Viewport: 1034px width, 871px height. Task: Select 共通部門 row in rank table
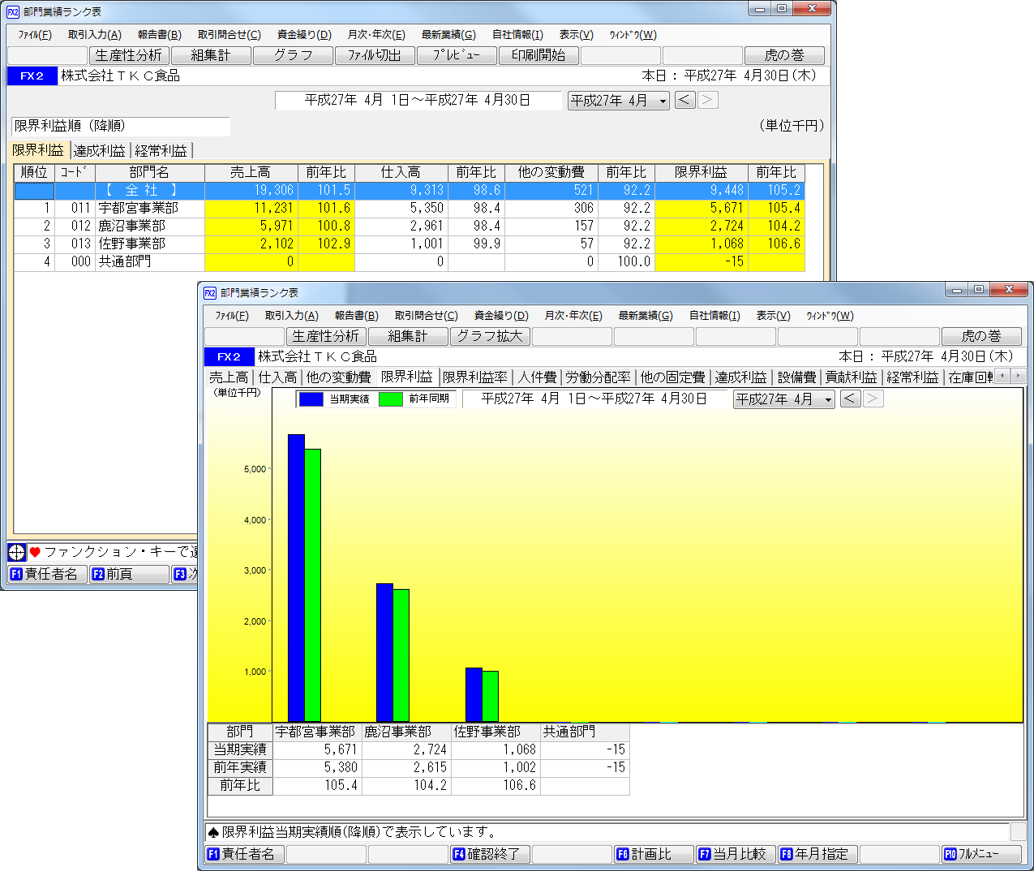pos(409,262)
